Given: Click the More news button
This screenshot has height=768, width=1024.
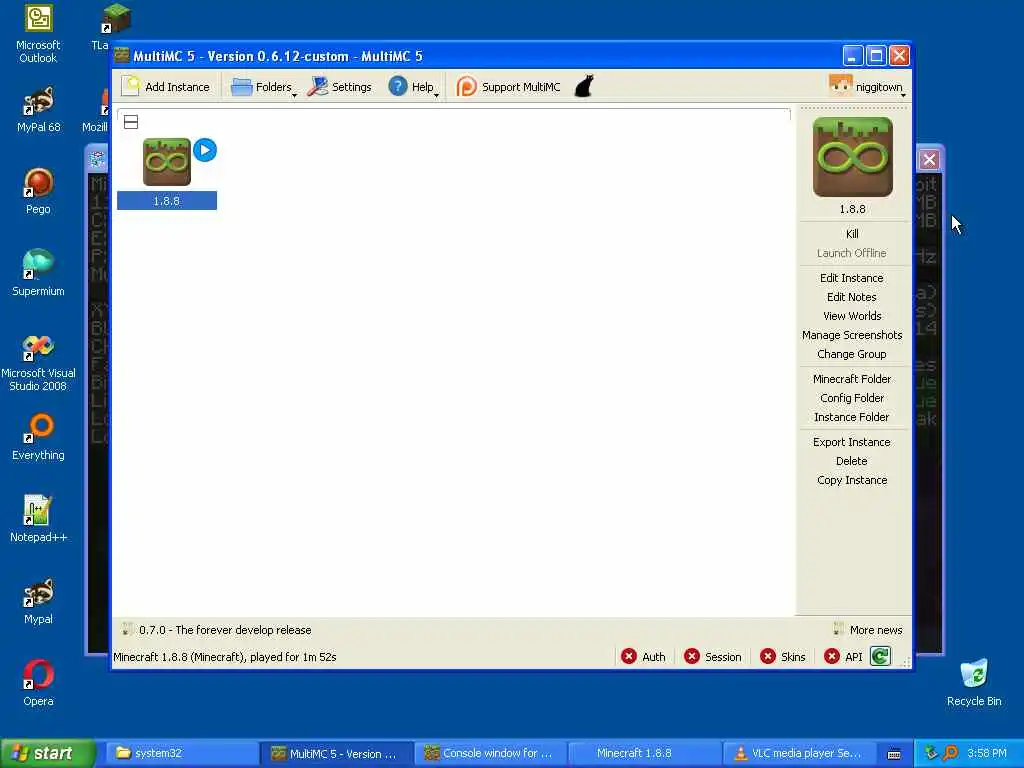Looking at the screenshot, I should tap(868, 630).
